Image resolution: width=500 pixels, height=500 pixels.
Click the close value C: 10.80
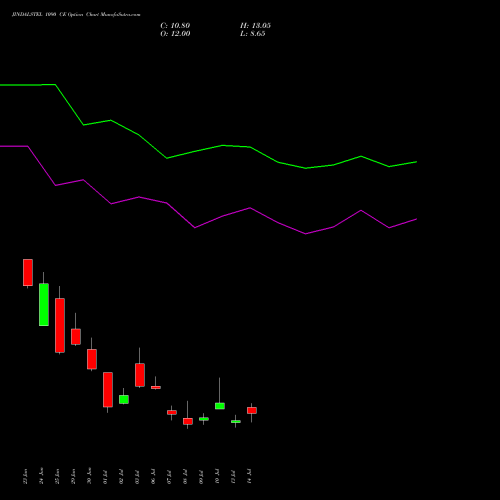pos(175,26)
